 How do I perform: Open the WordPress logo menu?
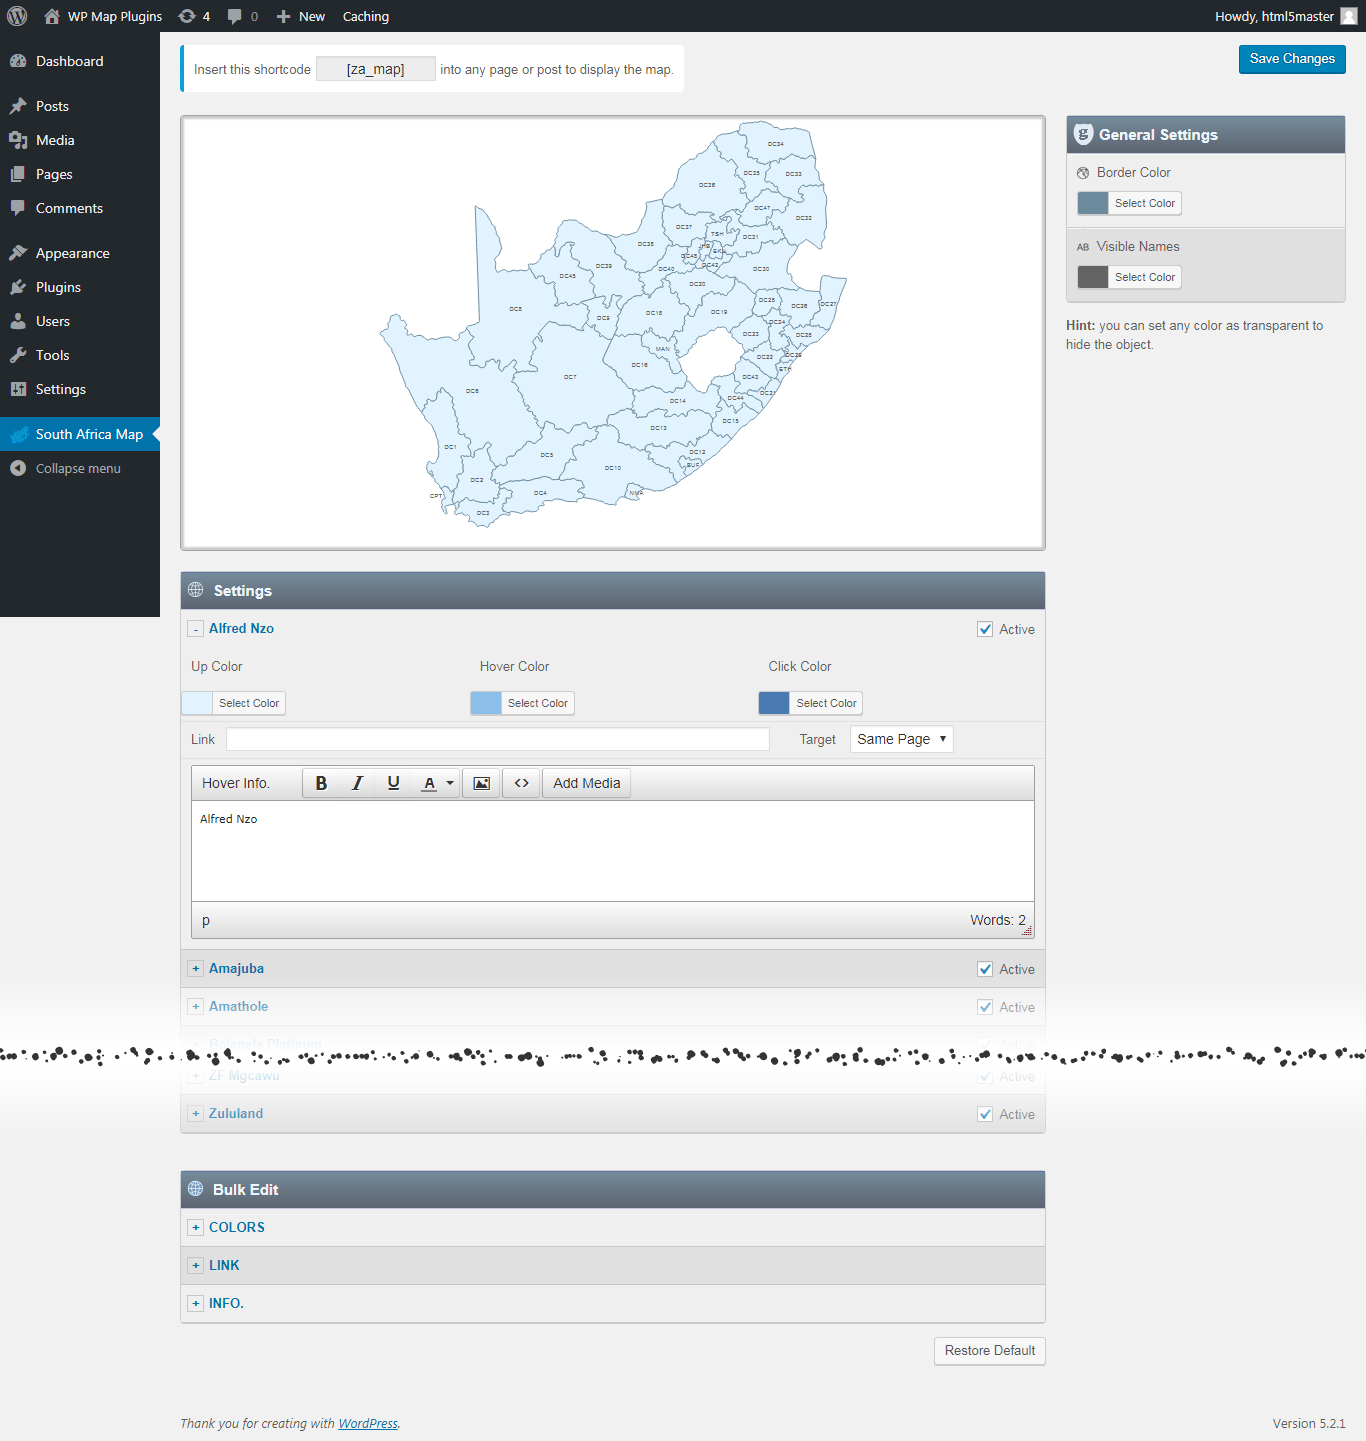tap(17, 16)
